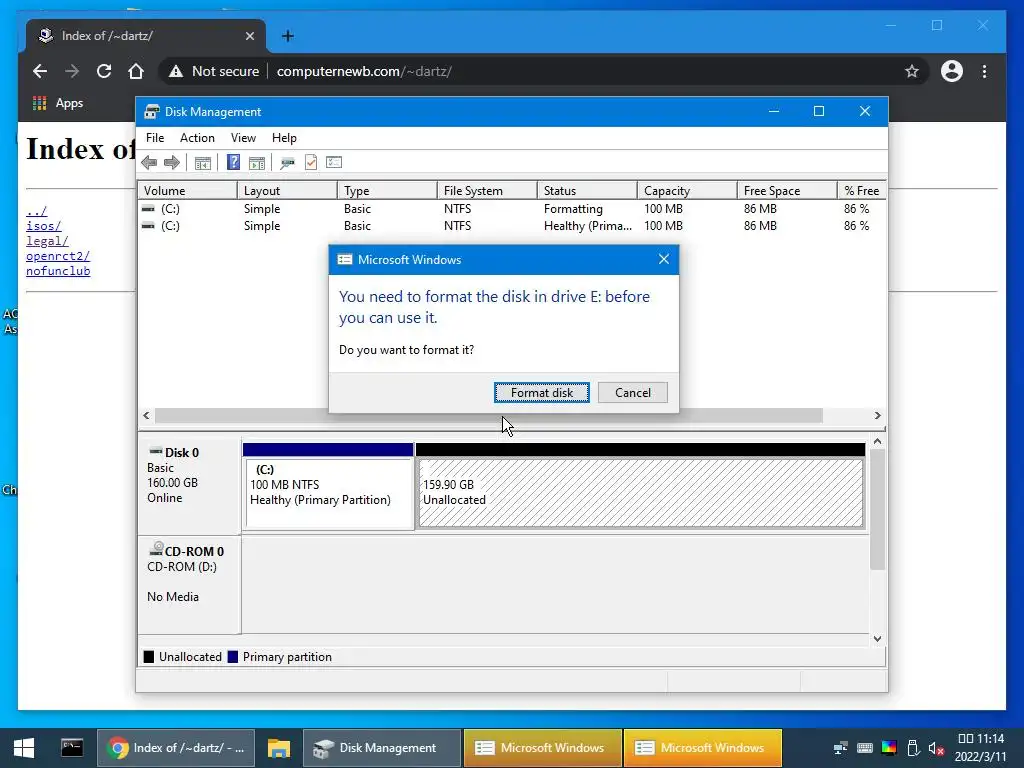Toggle Show/Hide Console Tree toolbar icon
The image size is (1024, 768).
click(x=203, y=163)
